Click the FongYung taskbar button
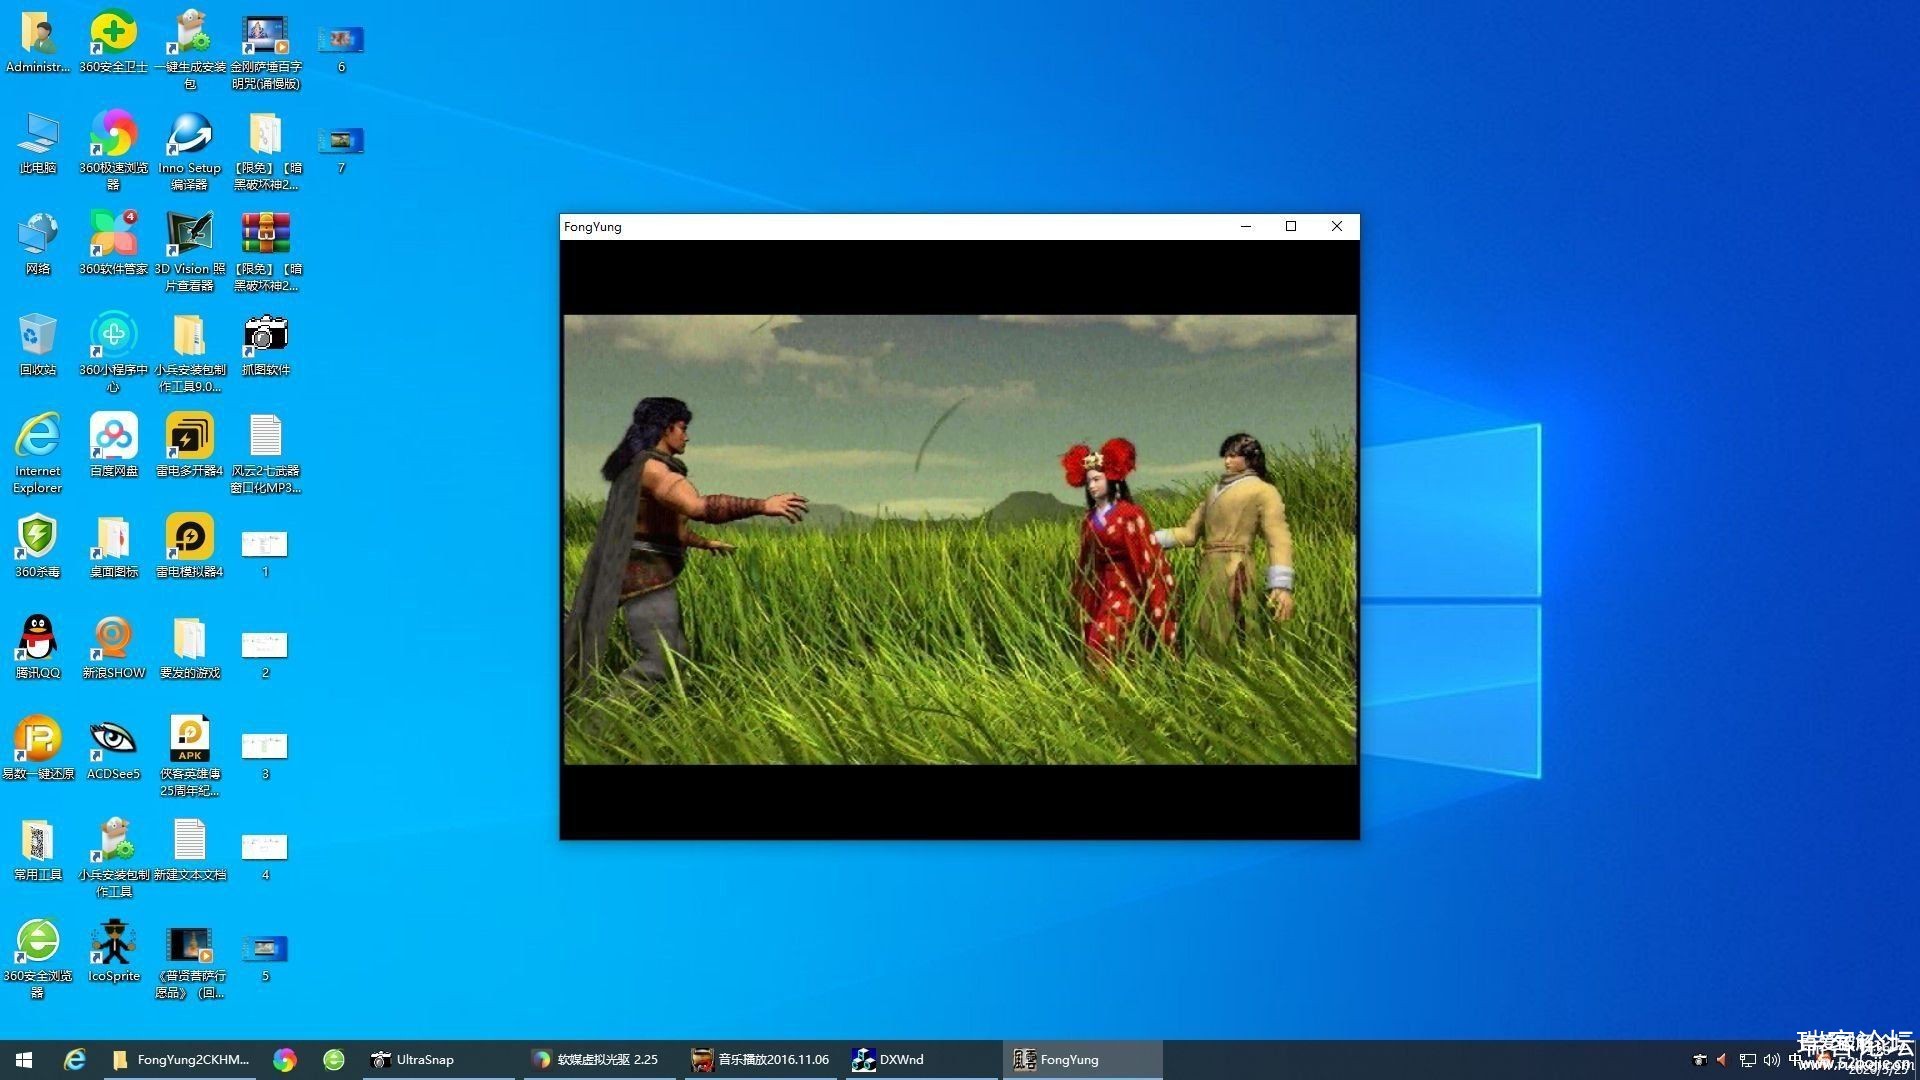 point(1083,1059)
